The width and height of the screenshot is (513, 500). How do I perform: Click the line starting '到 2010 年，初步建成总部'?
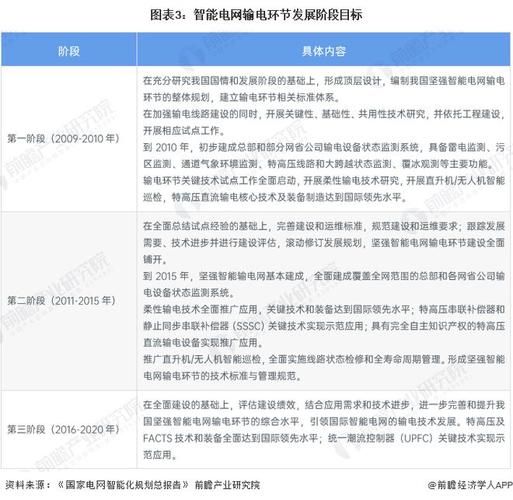coord(324,147)
